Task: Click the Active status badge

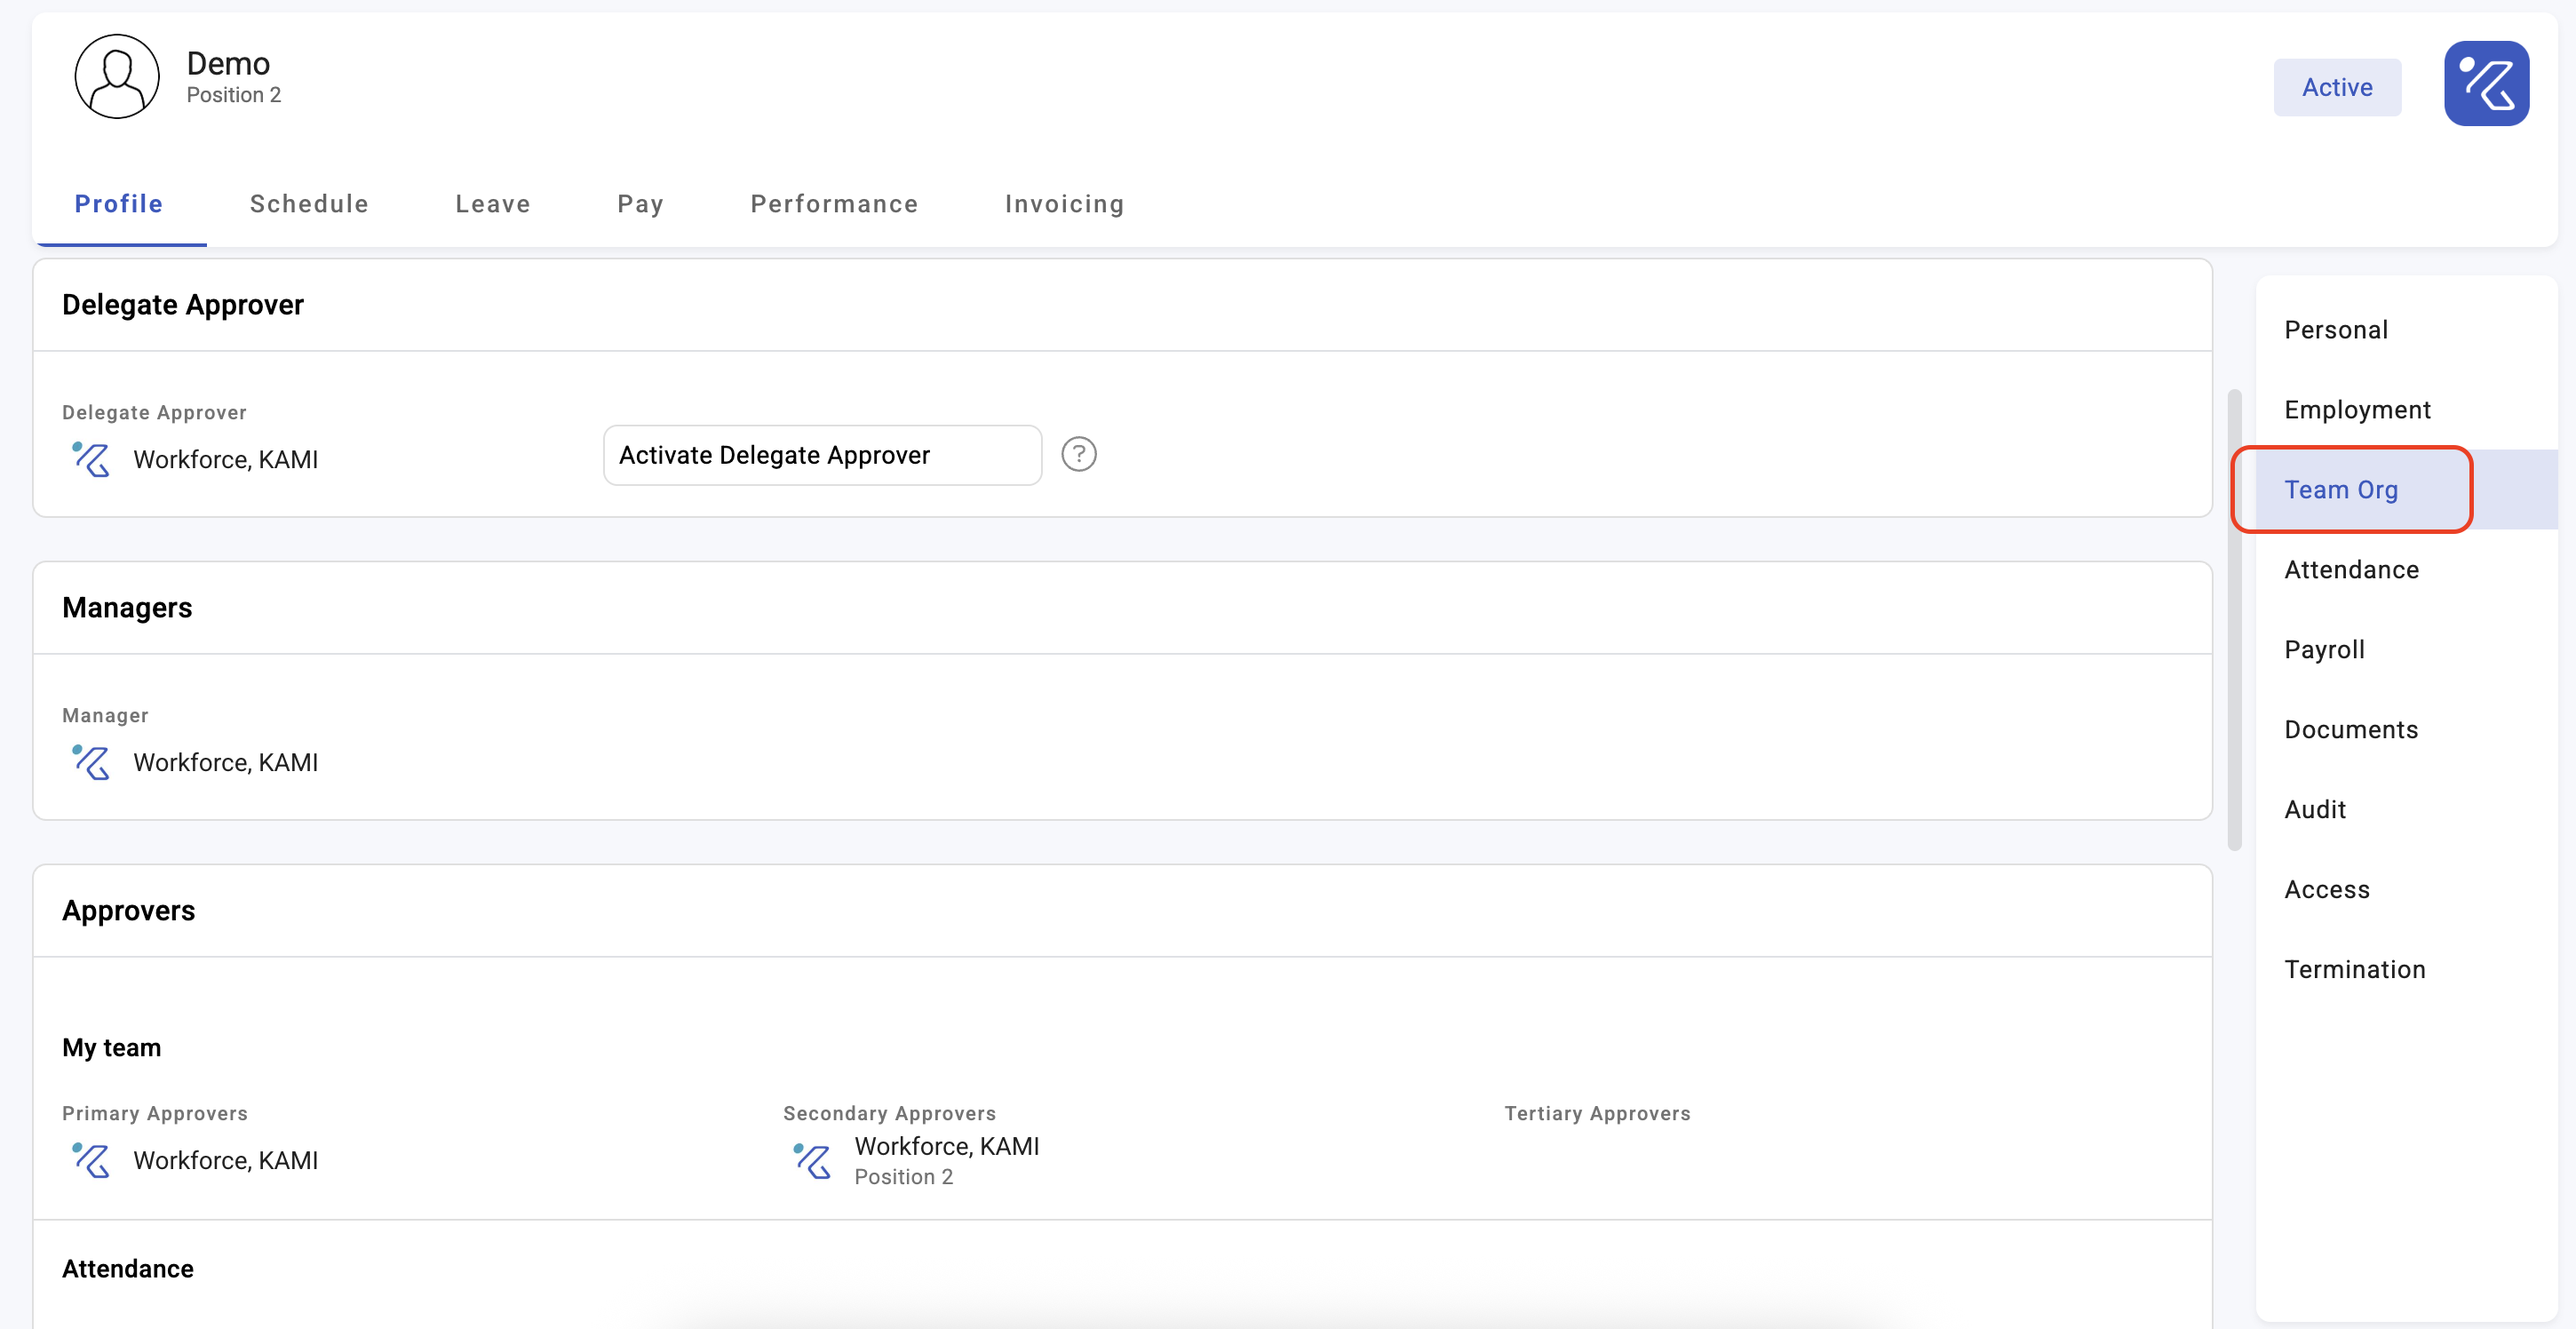Action: (x=2337, y=88)
